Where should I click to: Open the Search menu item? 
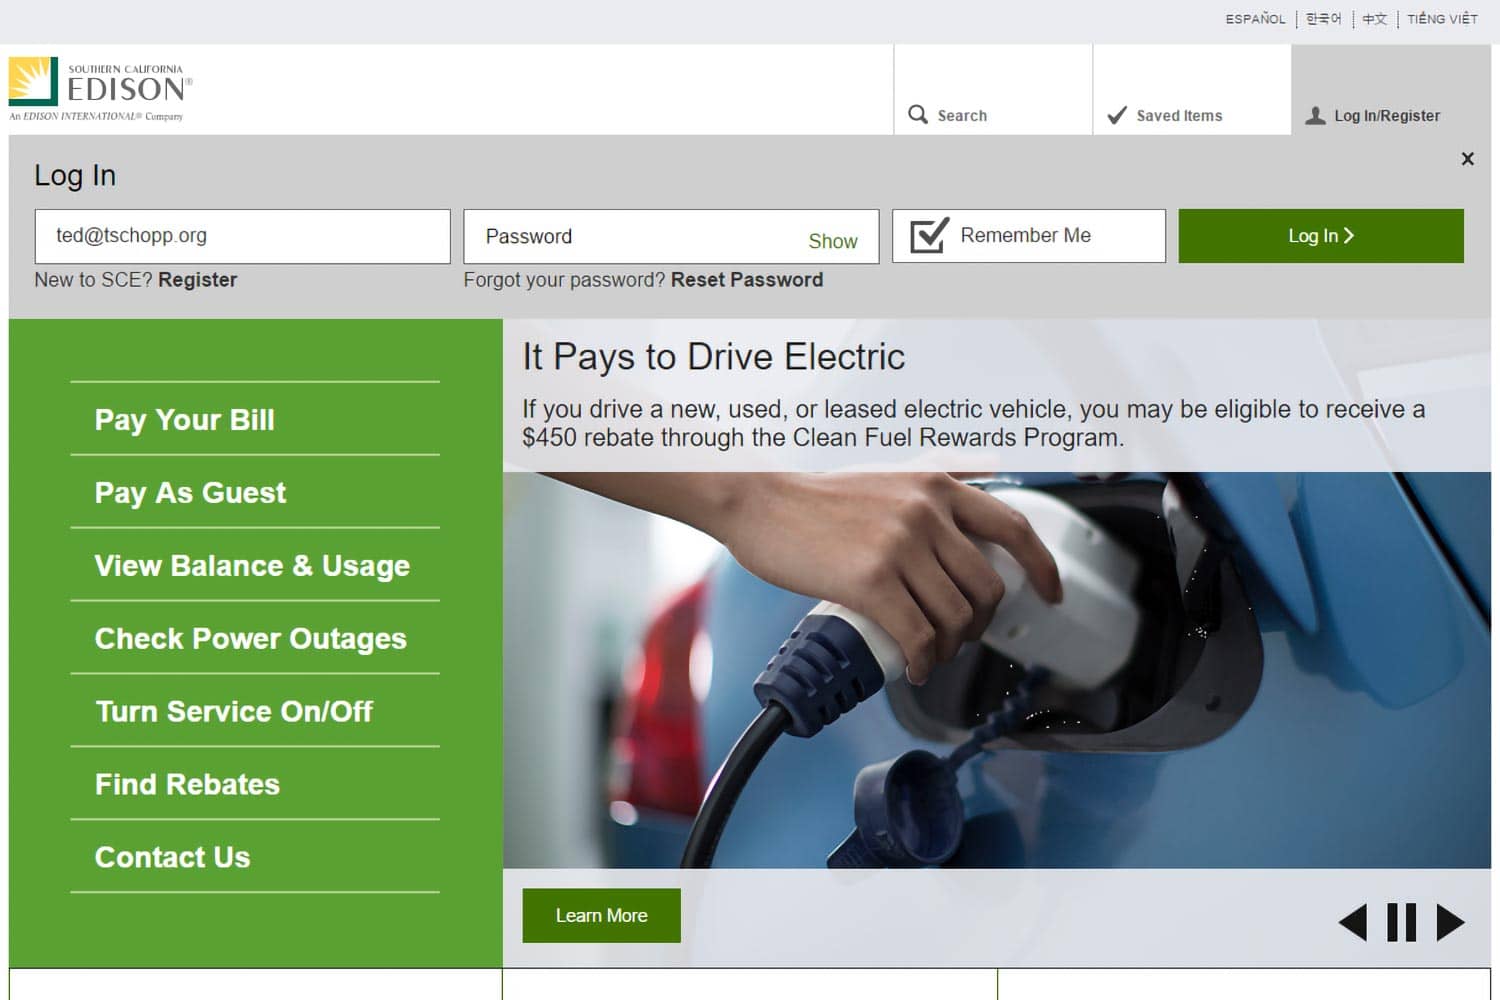point(993,90)
